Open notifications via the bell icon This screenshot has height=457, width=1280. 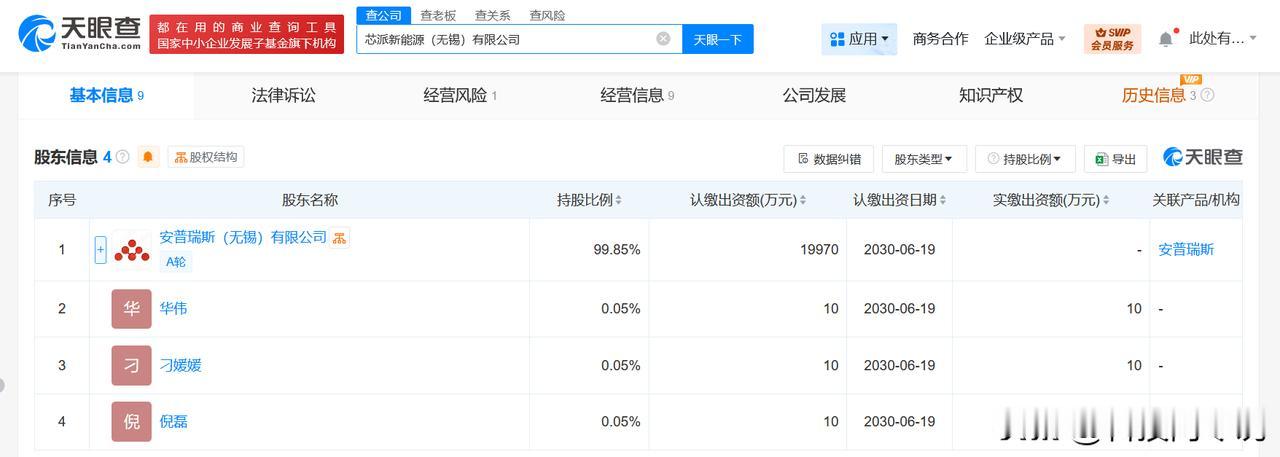click(x=1166, y=39)
